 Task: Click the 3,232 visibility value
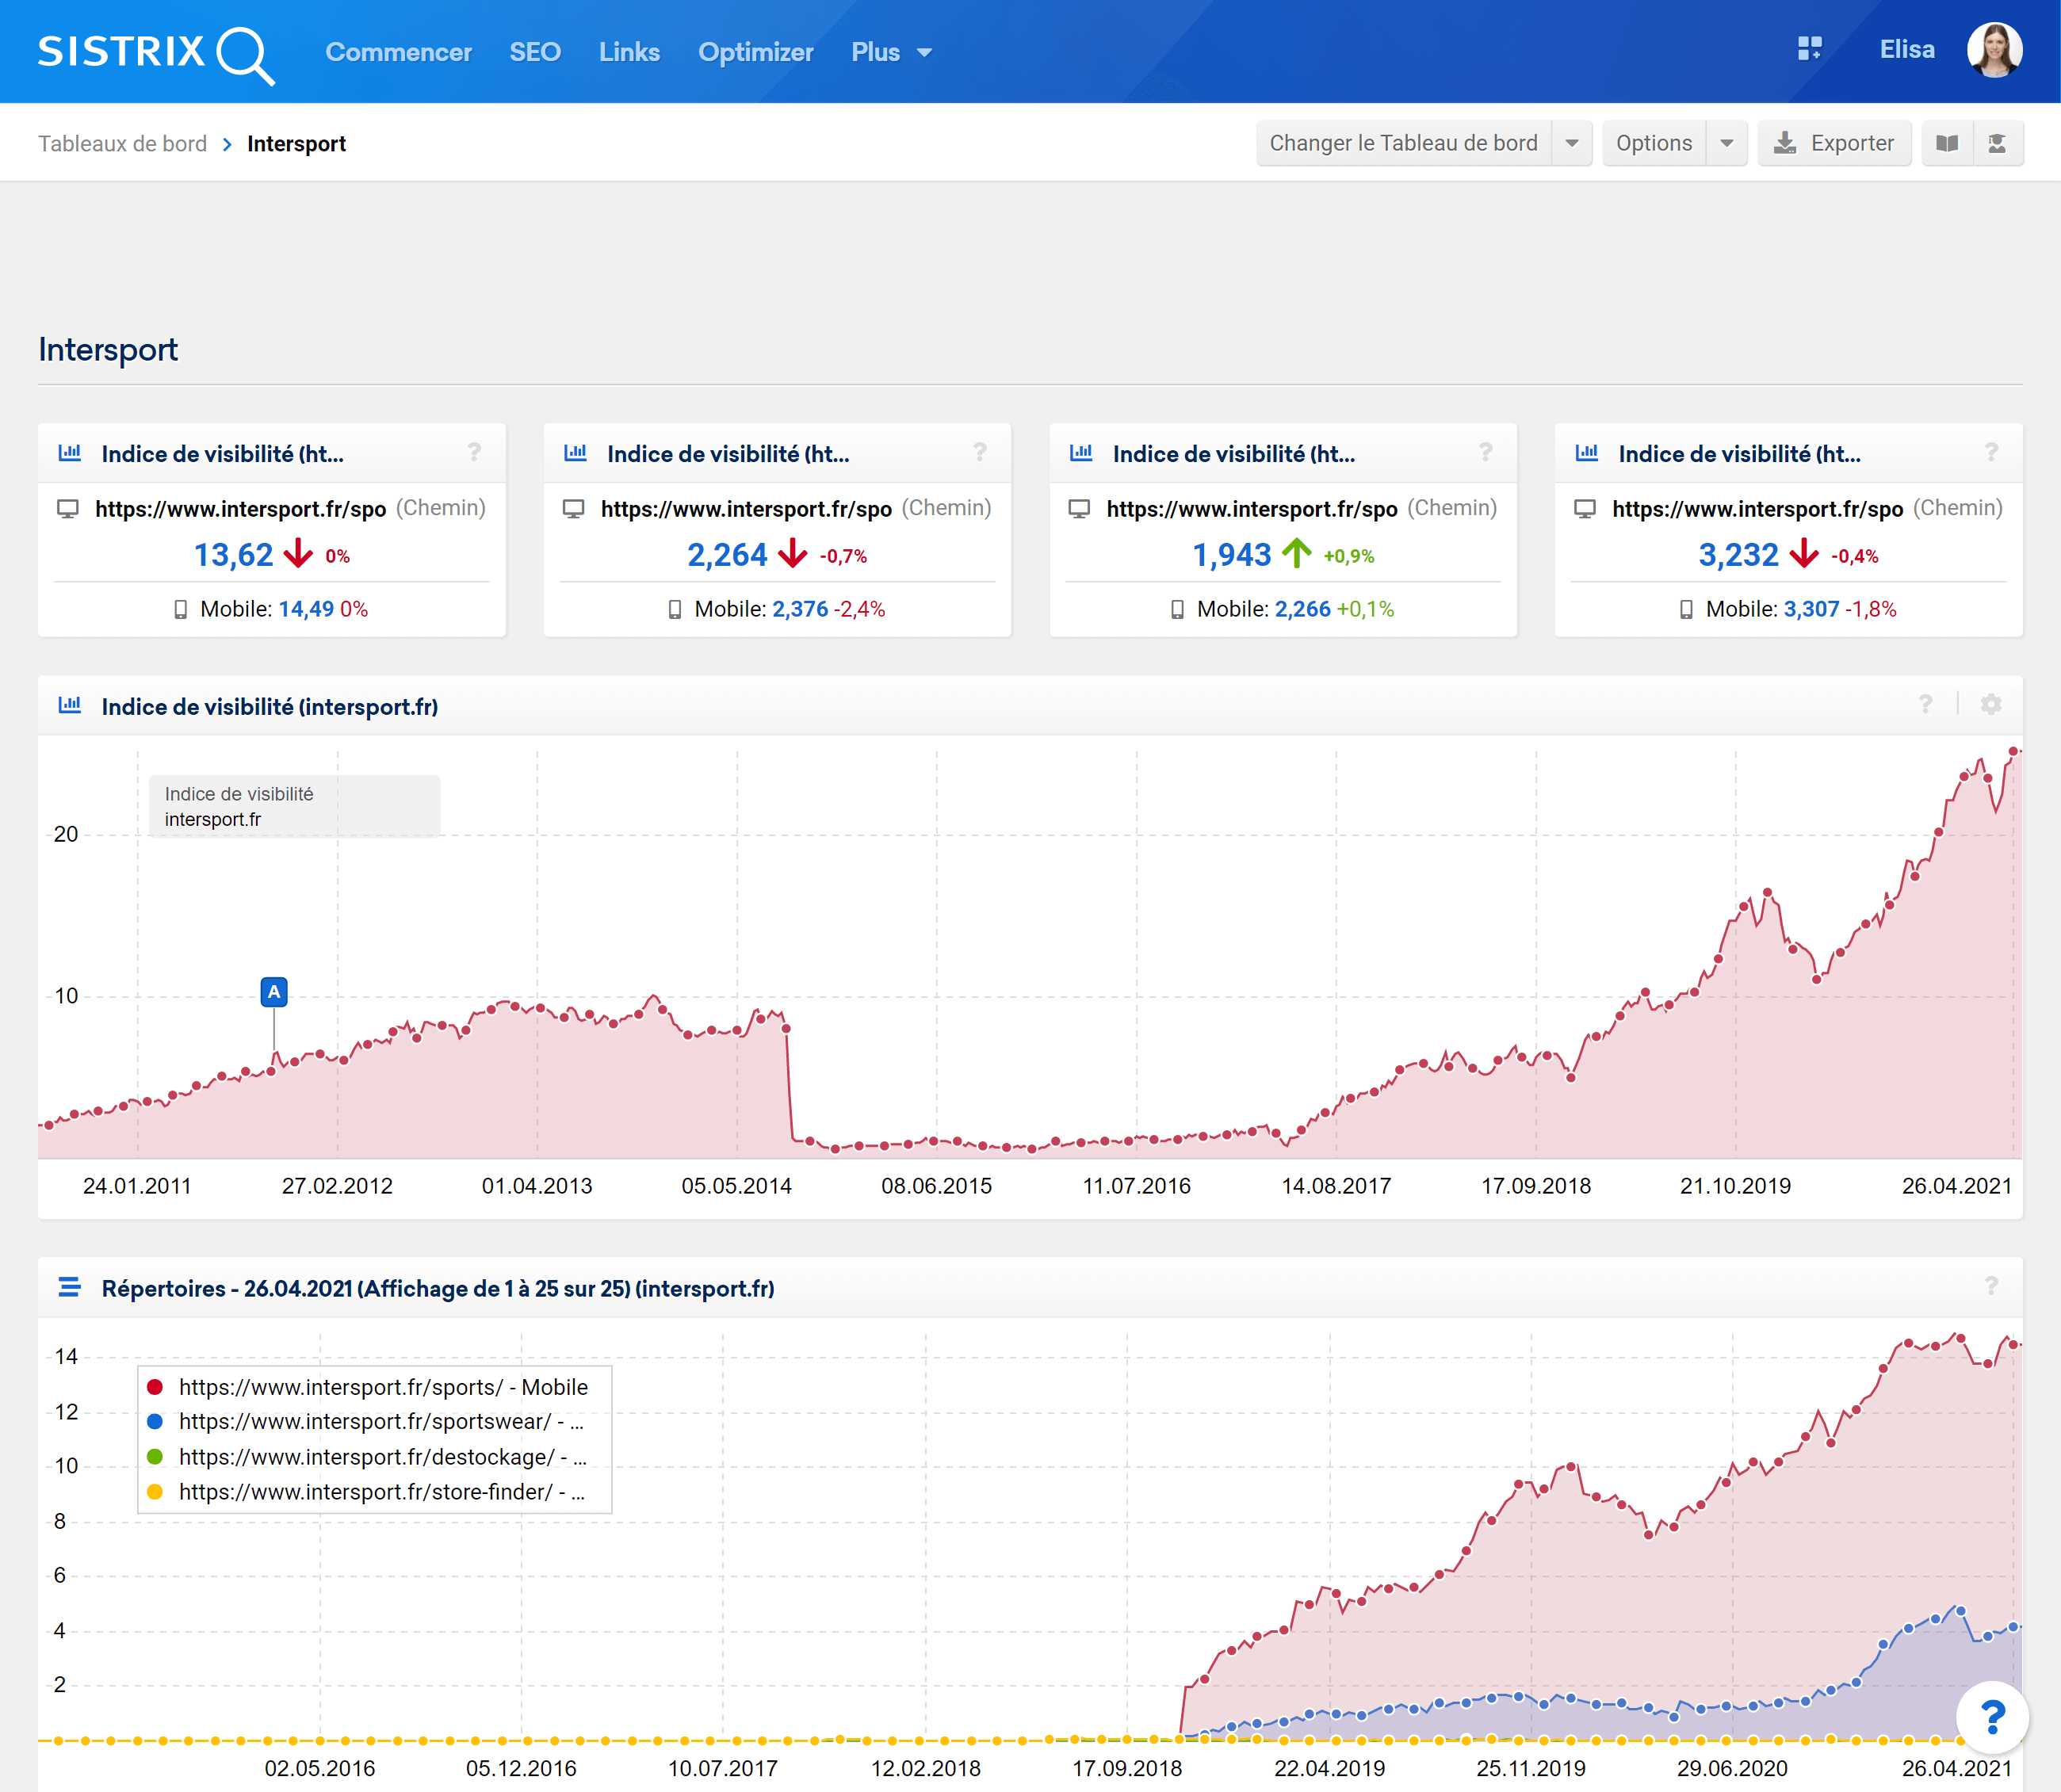(x=1739, y=554)
